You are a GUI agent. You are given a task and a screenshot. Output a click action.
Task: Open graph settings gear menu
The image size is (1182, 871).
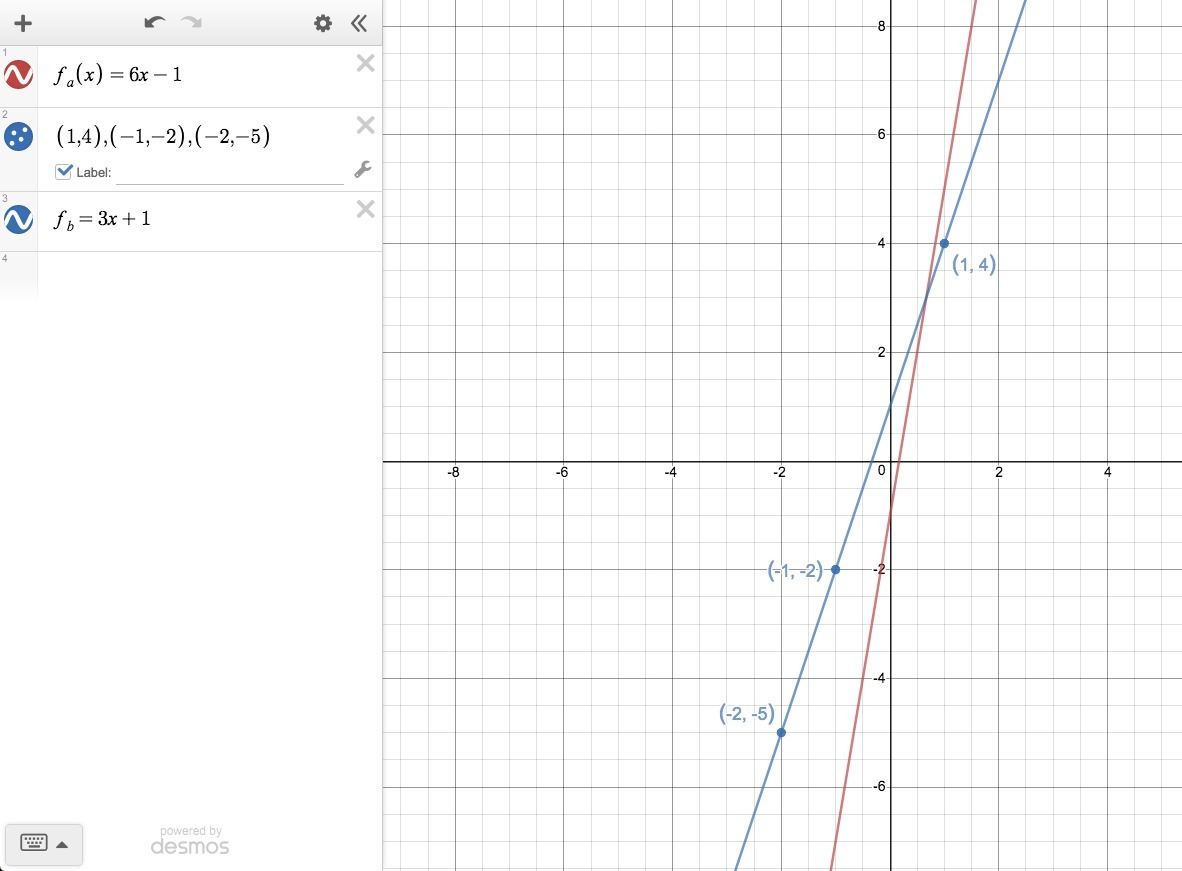[x=323, y=23]
